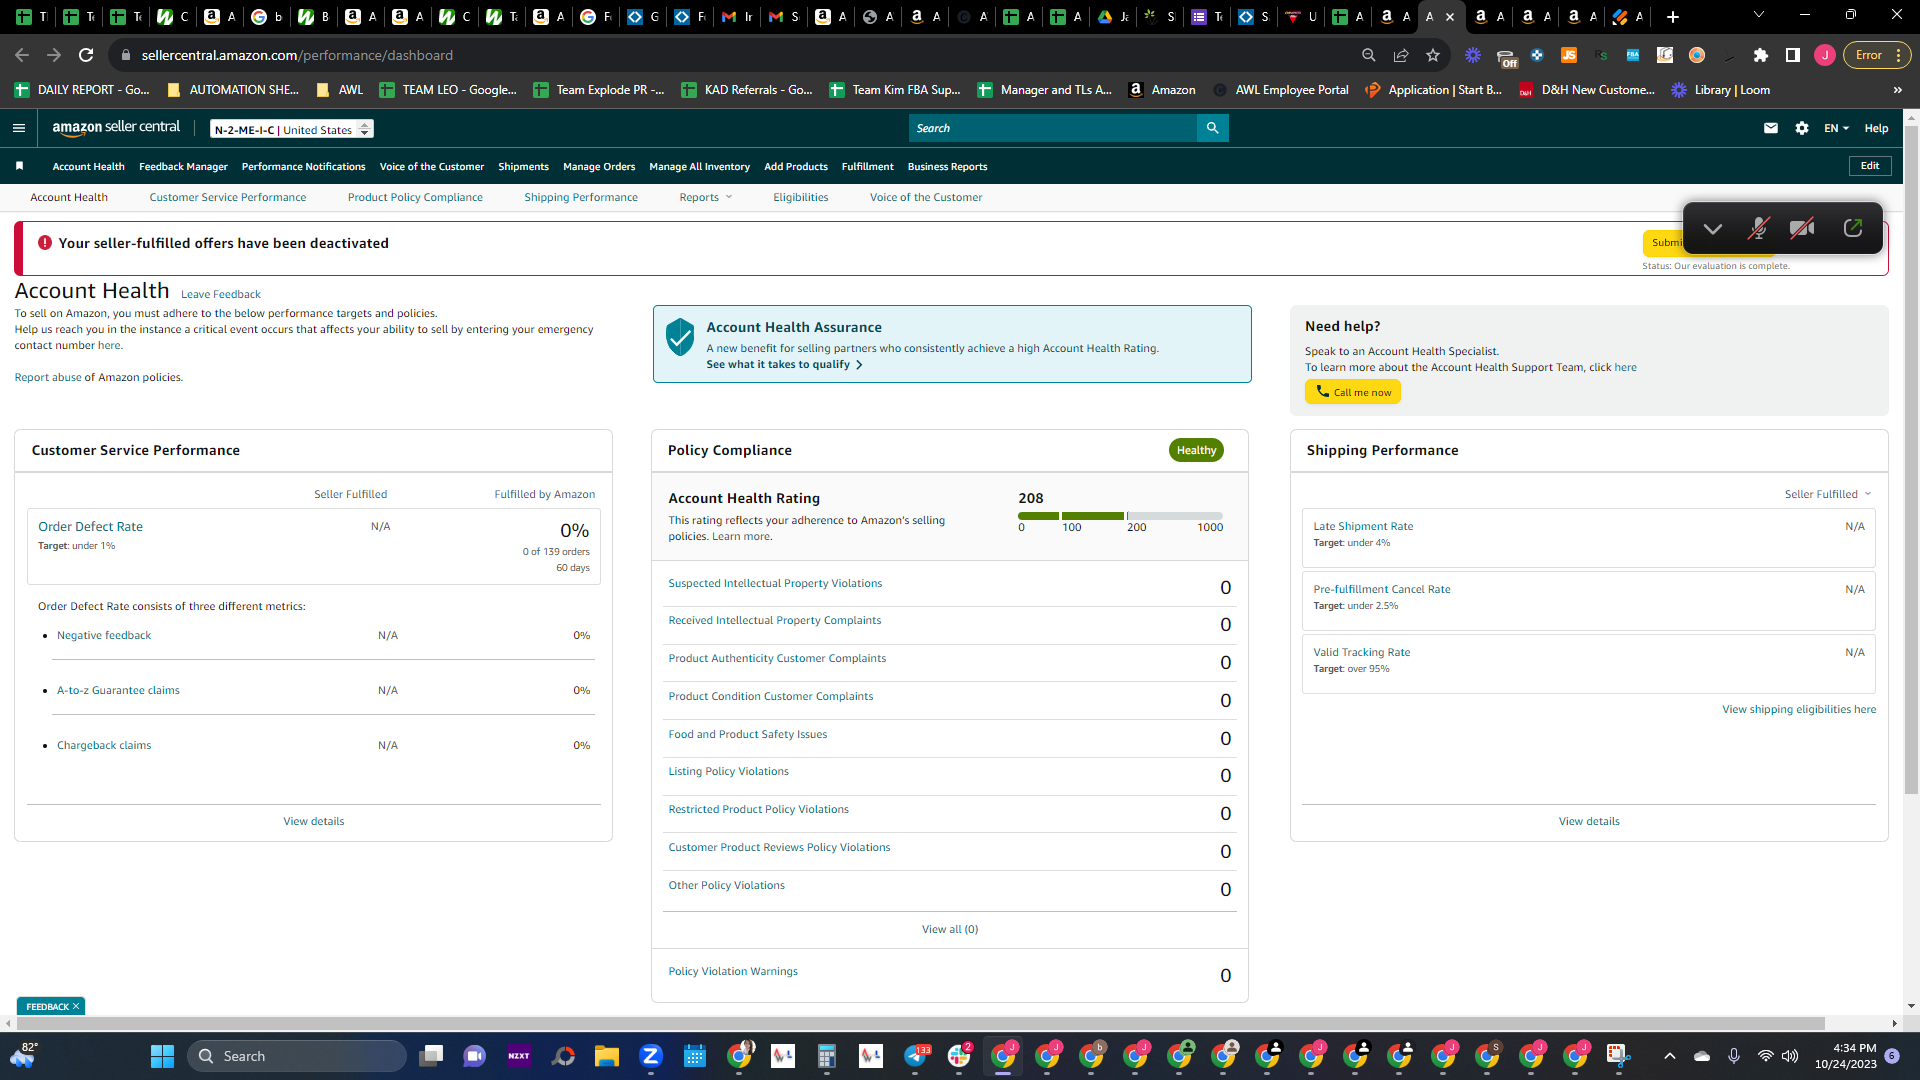This screenshot has width=1920, height=1080.
Task: Click the bookmark flag icon in navigation bar
Action: 19,166
